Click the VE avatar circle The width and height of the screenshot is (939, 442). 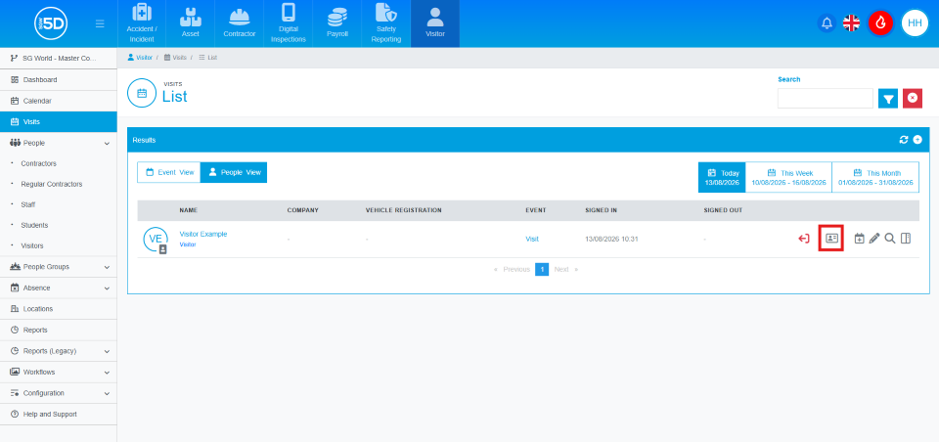[x=155, y=239]
